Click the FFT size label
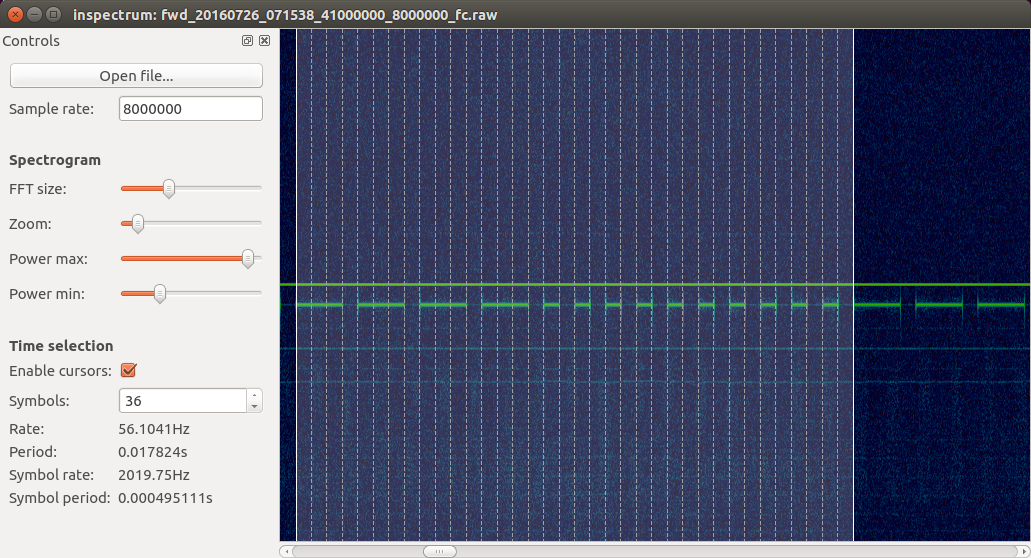The width and height of the screenshot is (1031, 558). point(37,189)
